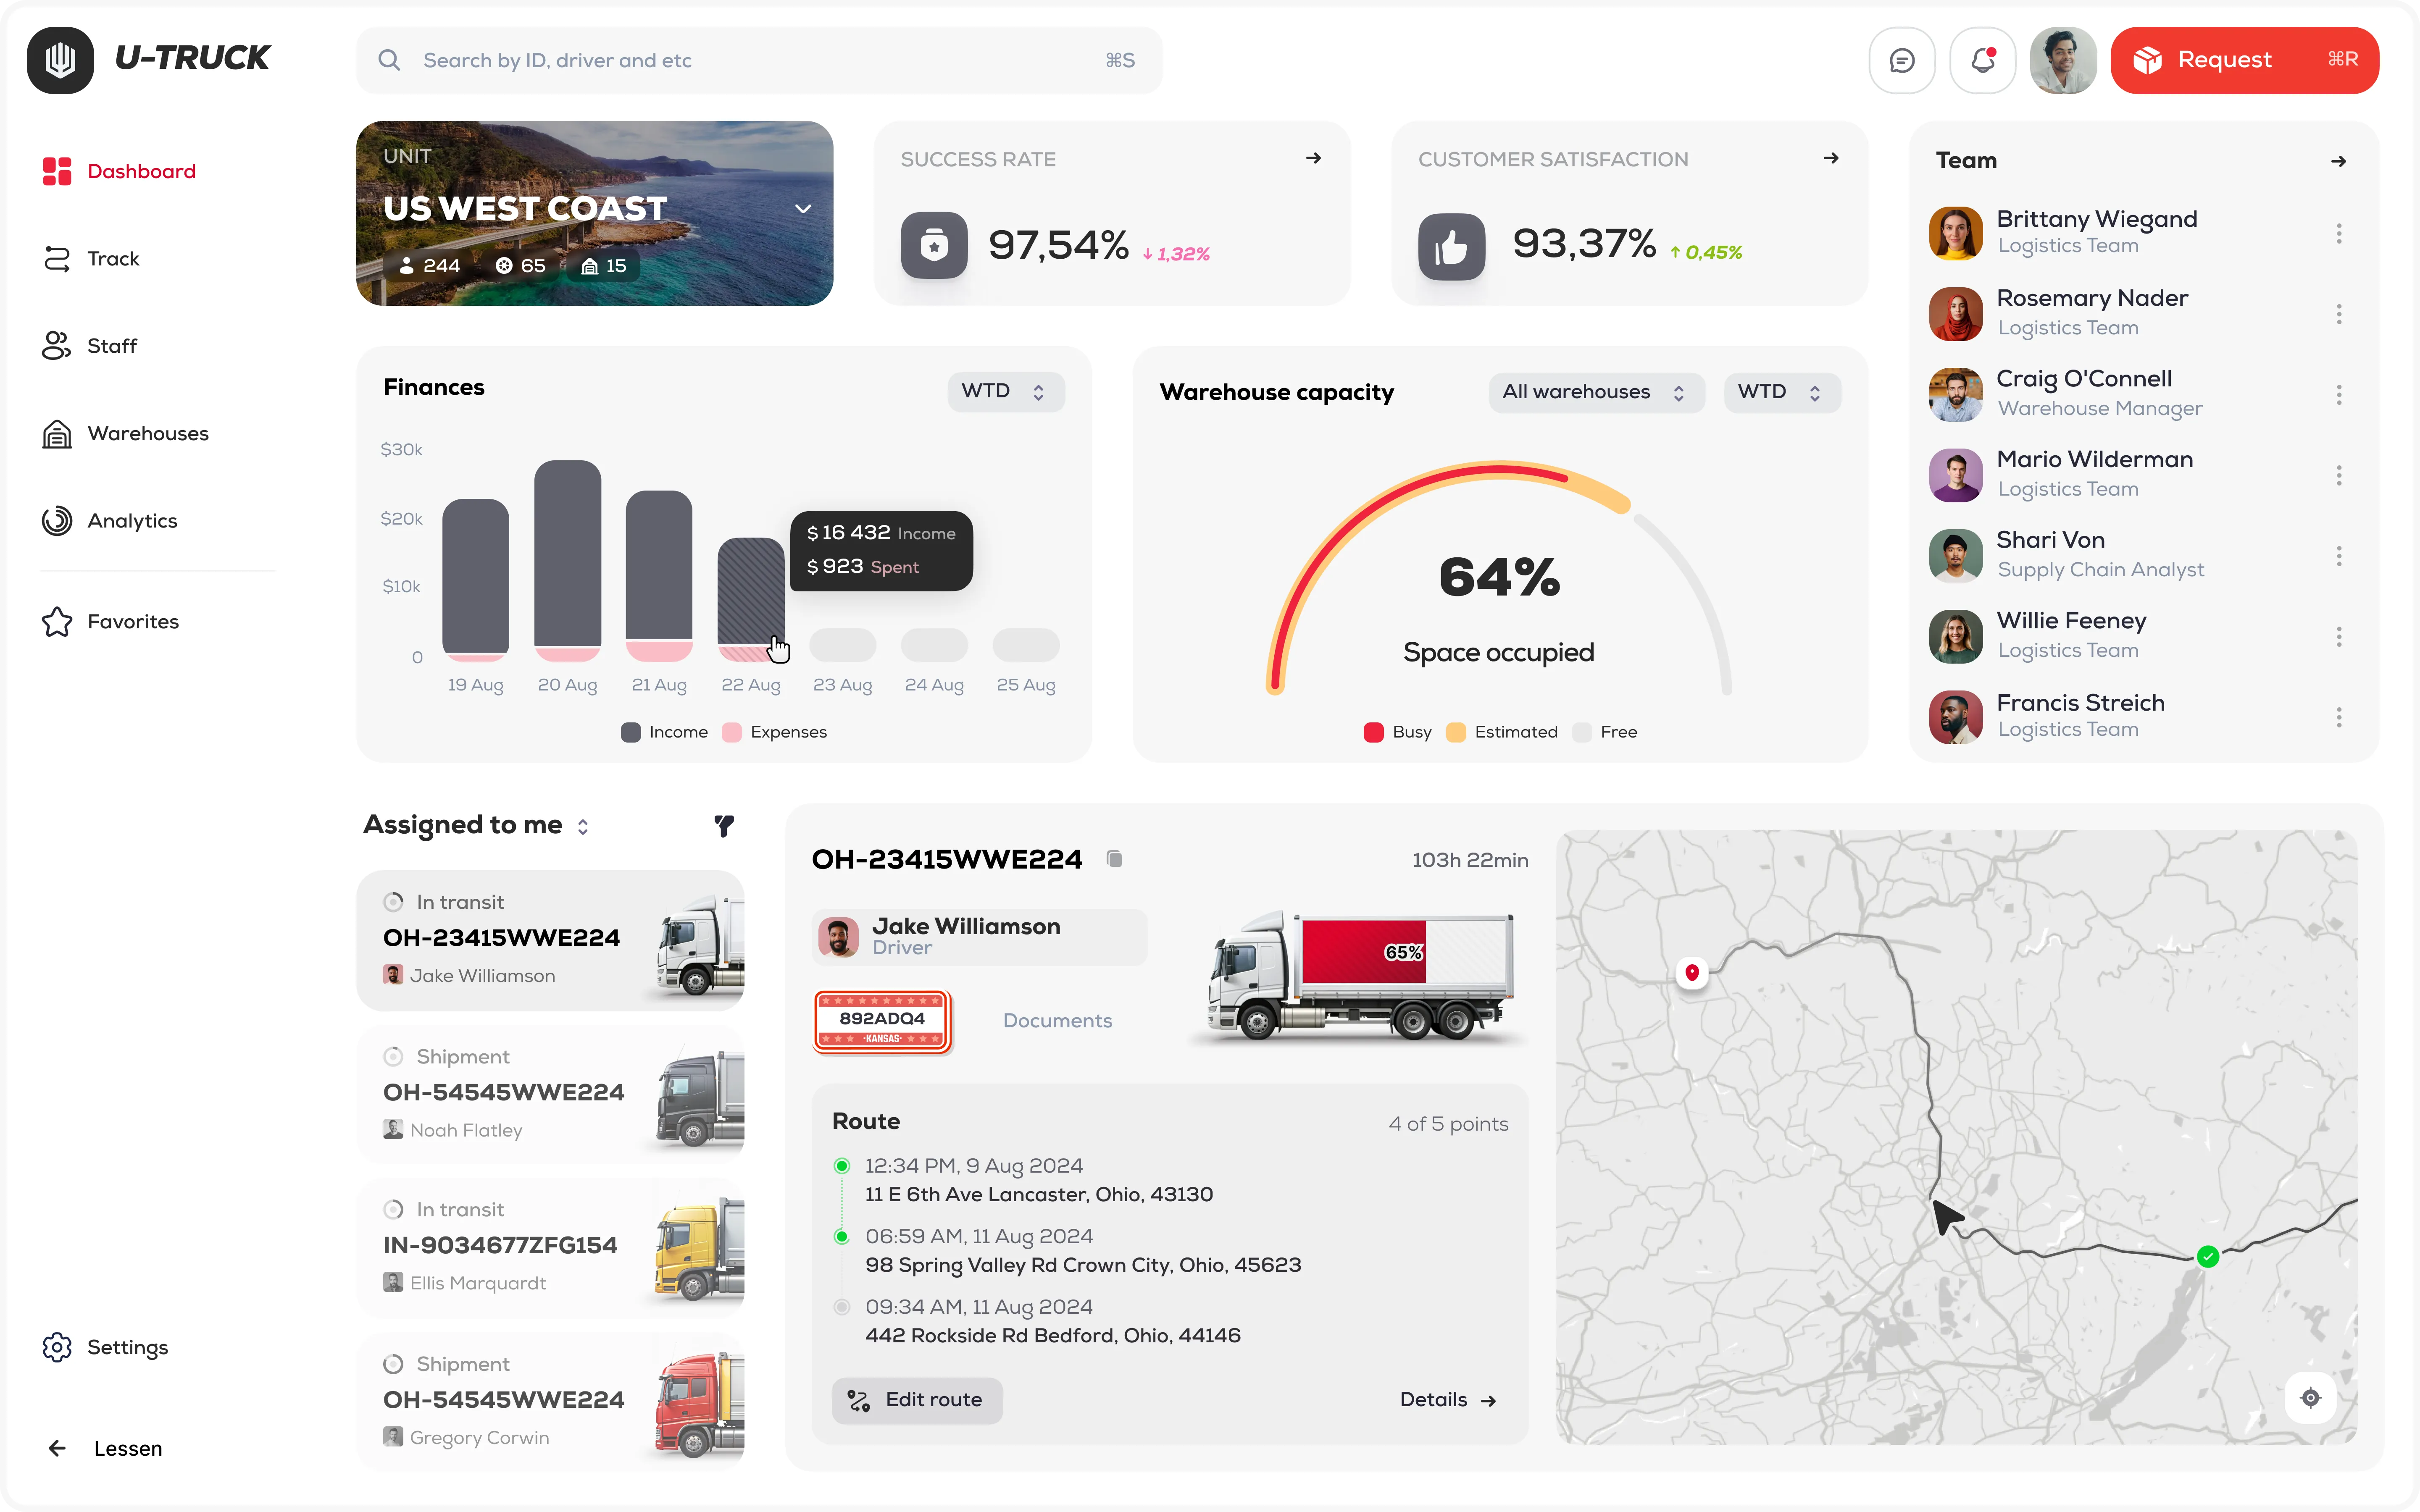Image resolution: width=2420 pixels, height=1512 pixels.
Task: Click the 22 Aug bar in the Finances chart
Action: coord(750,600)
